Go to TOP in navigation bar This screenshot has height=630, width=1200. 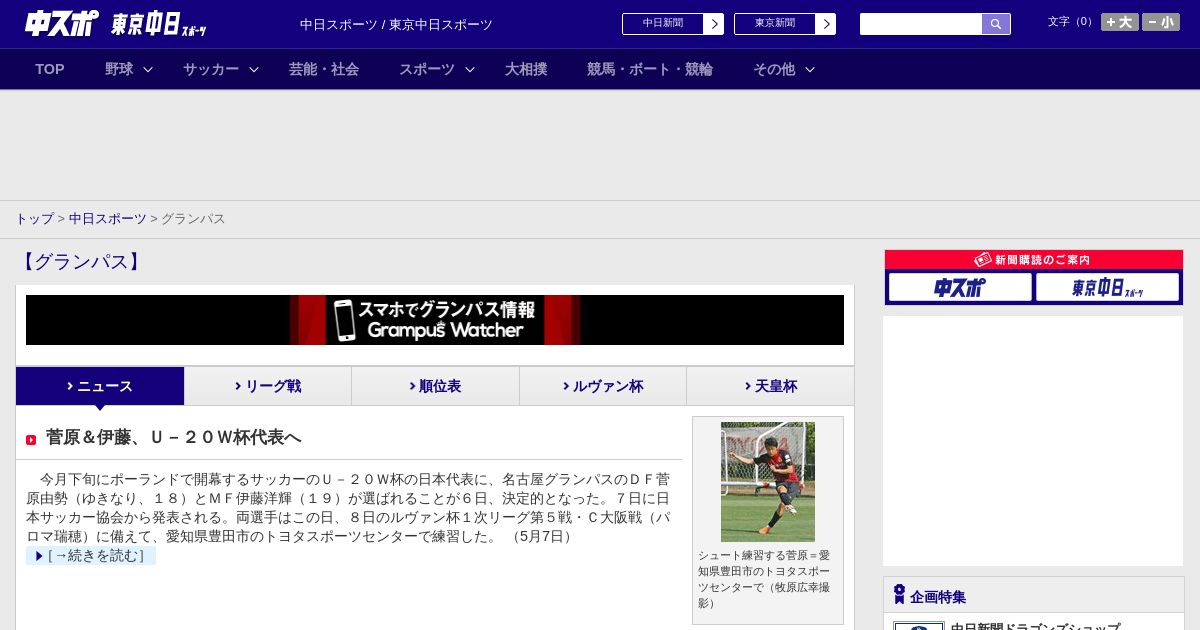(50, 69)
